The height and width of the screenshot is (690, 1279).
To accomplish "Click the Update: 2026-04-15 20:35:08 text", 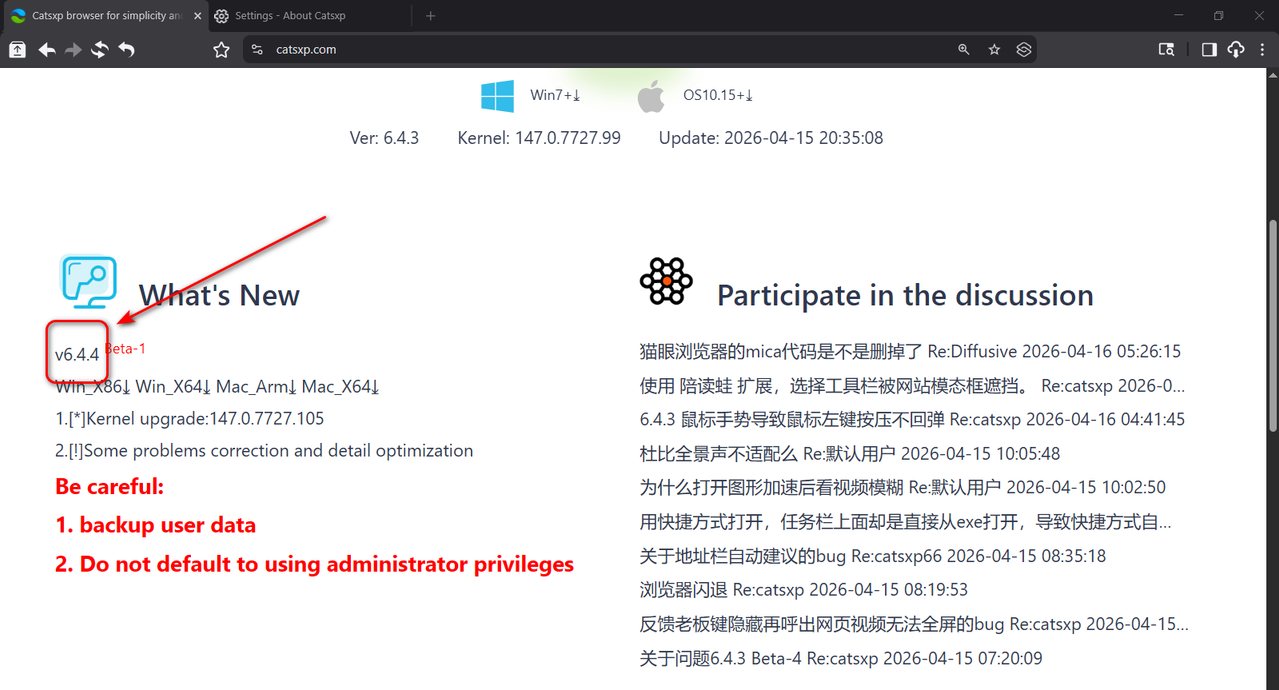I will (771, 138).
